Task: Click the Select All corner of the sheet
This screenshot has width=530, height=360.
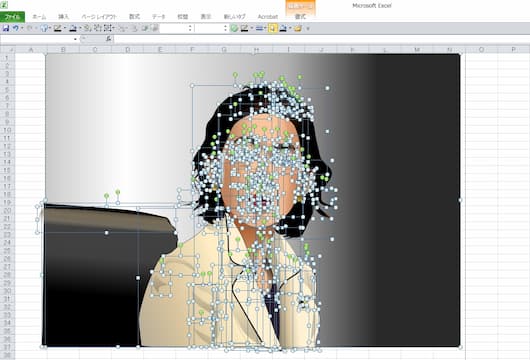Action: tap(7, 50)
